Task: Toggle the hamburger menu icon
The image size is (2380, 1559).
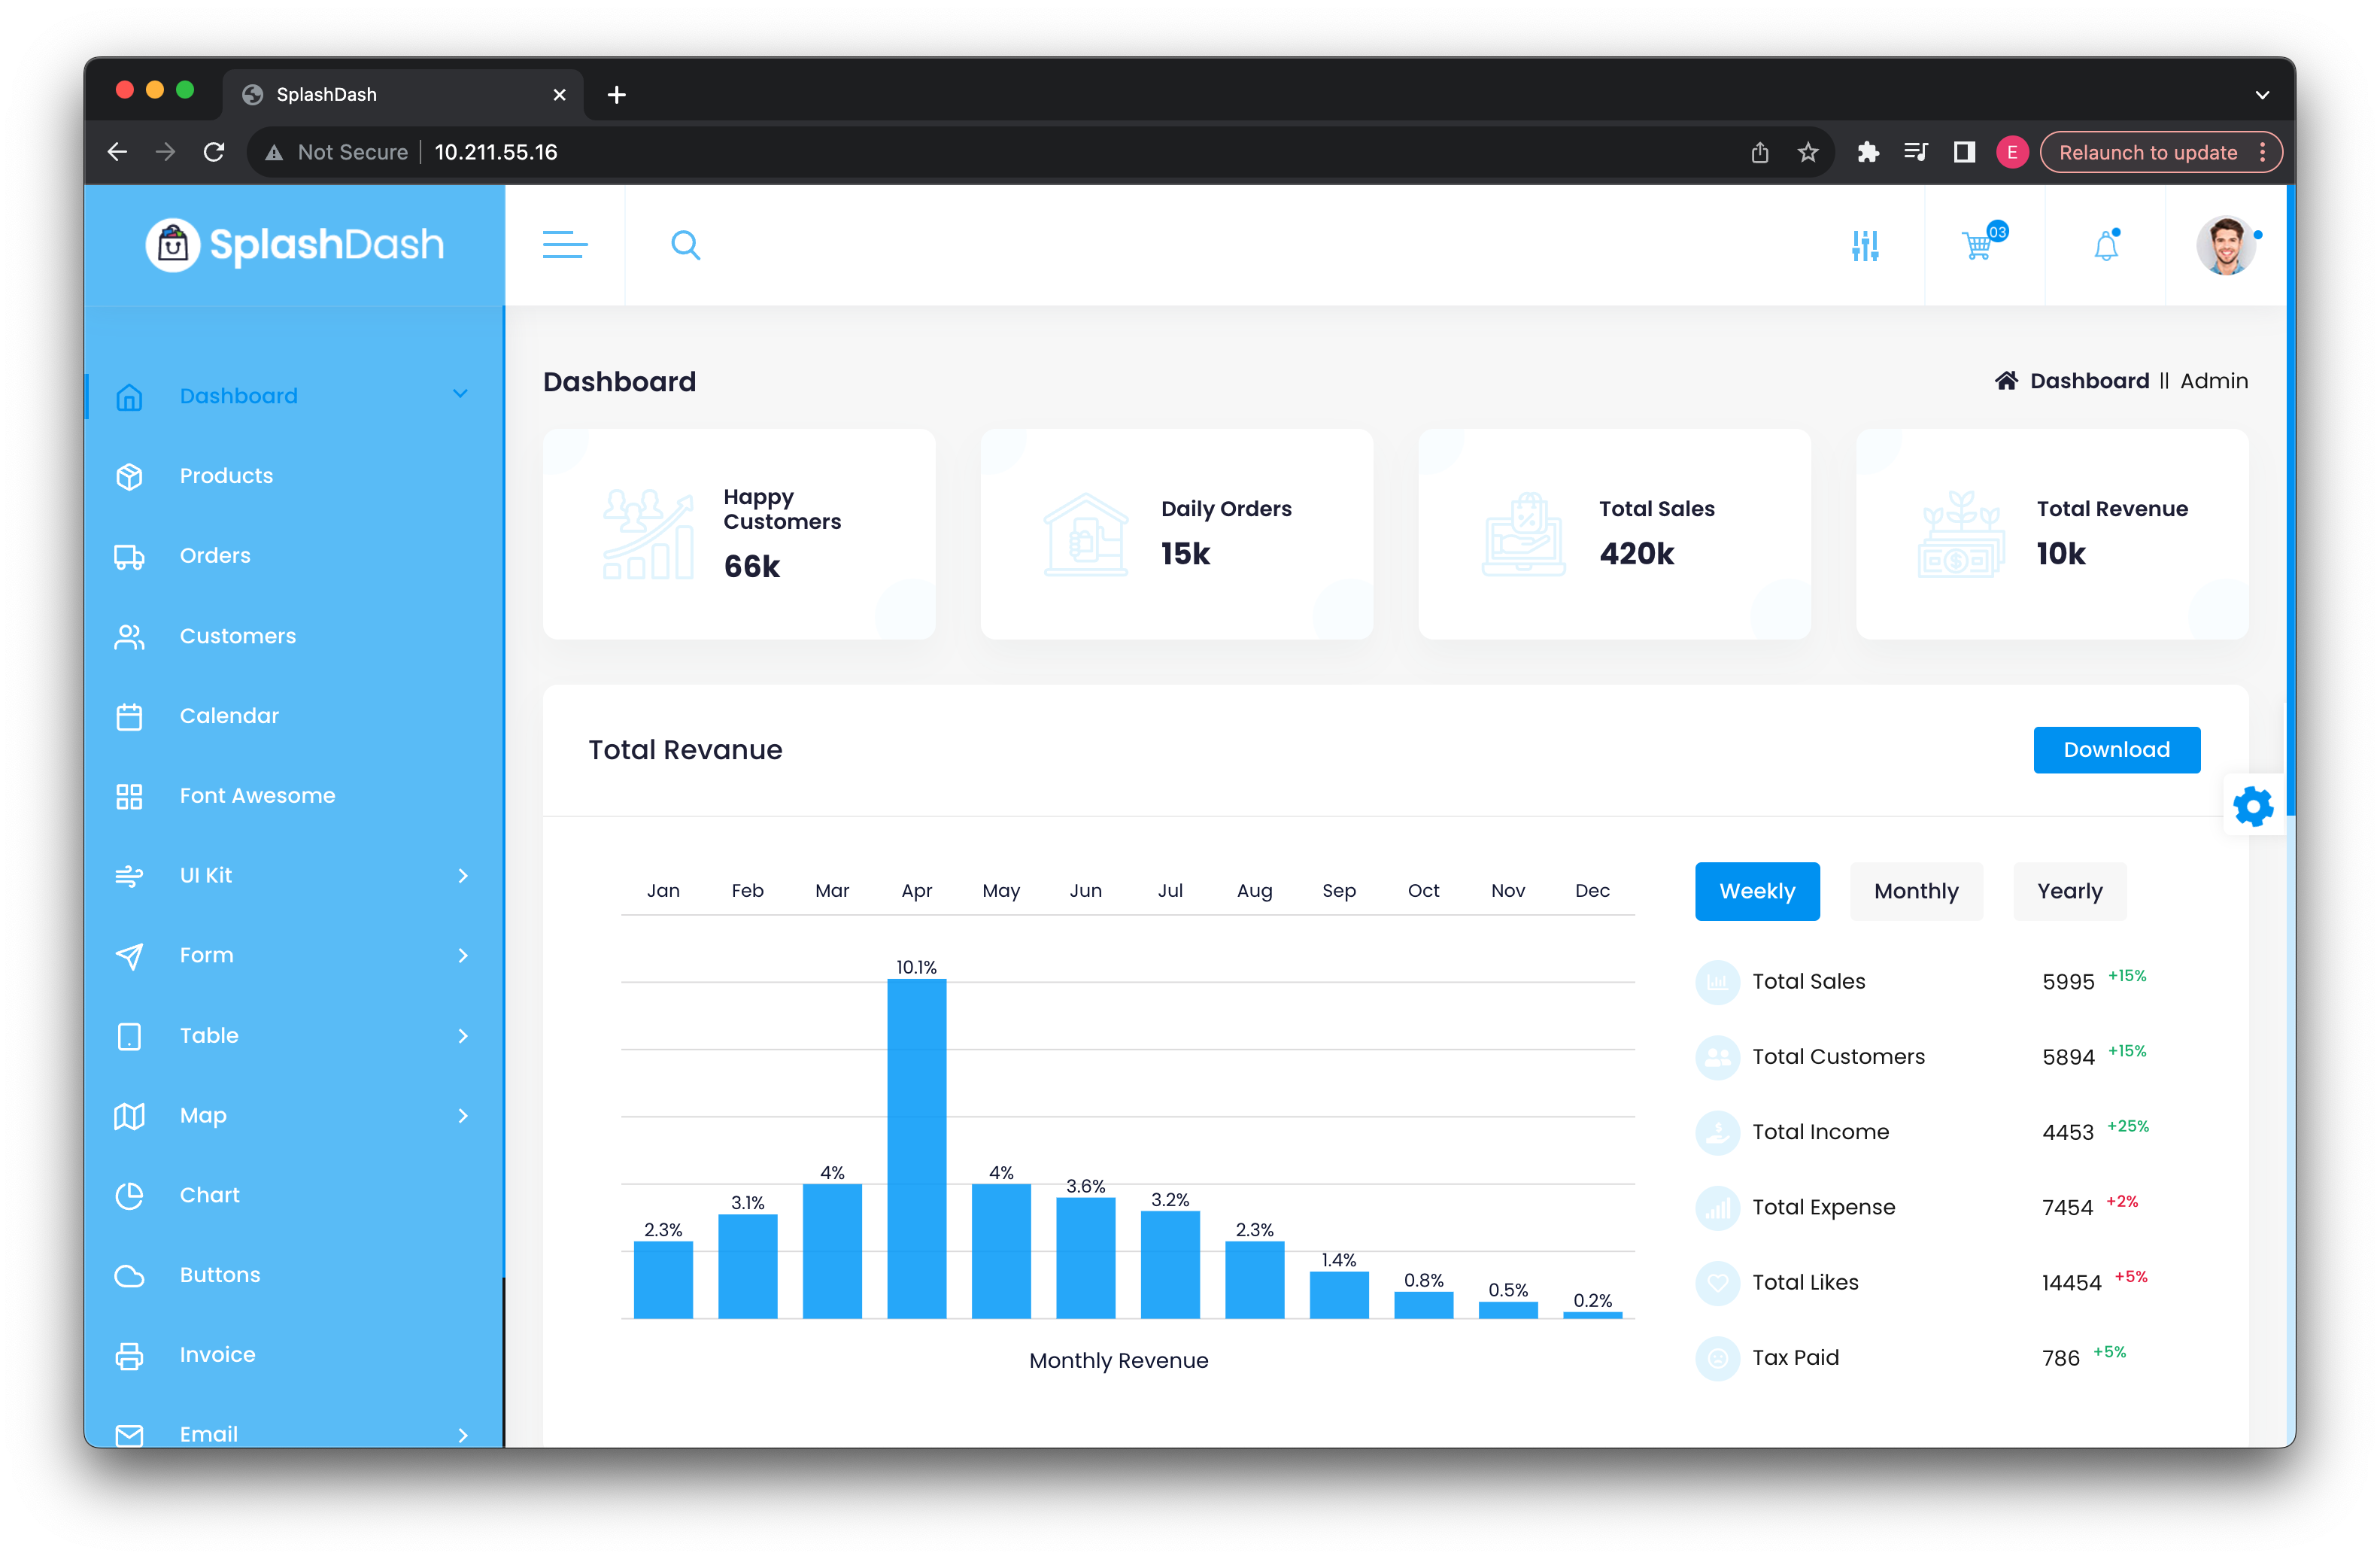Action: (x=565, y=245)
